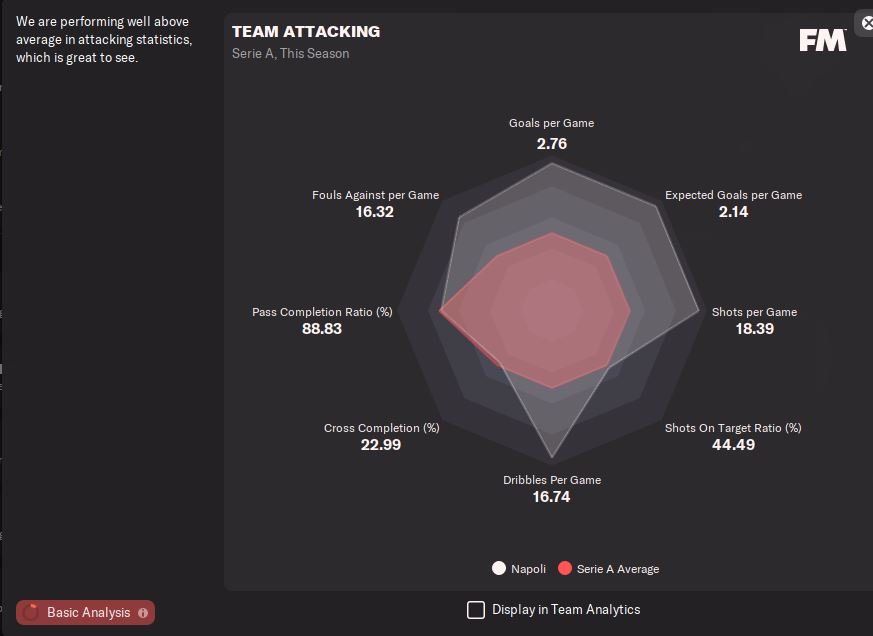Click the Cross Completion (%) label

coord(381,428)
